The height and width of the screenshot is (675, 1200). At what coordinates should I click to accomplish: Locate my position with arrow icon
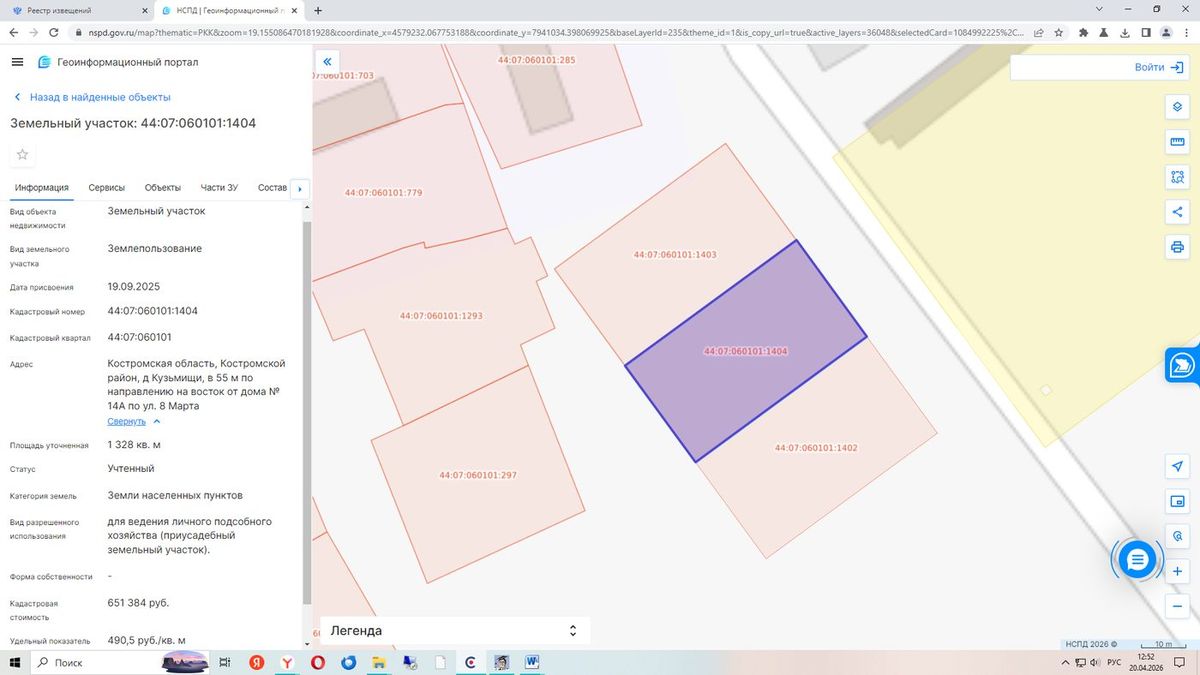[x=1177, y=466]
